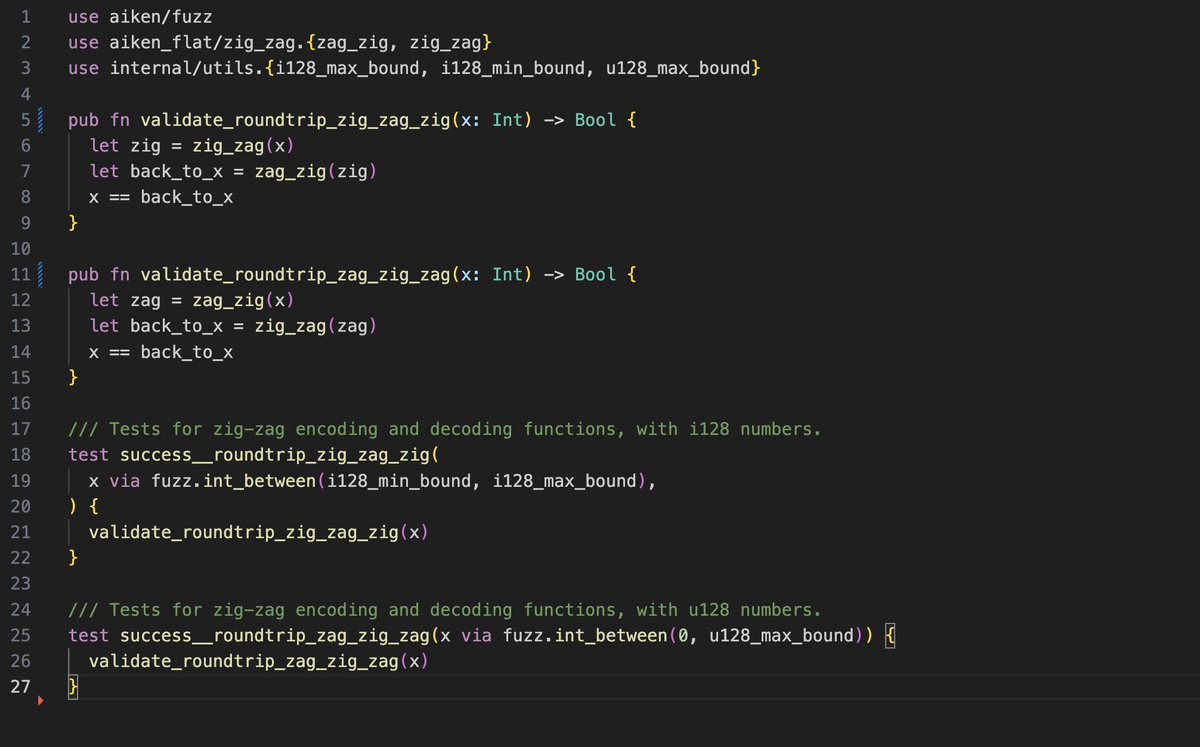This screenshot has height=747, width=1200.
Task: Click 'zig_zag(x)' call on line 6
Action: 243,146
